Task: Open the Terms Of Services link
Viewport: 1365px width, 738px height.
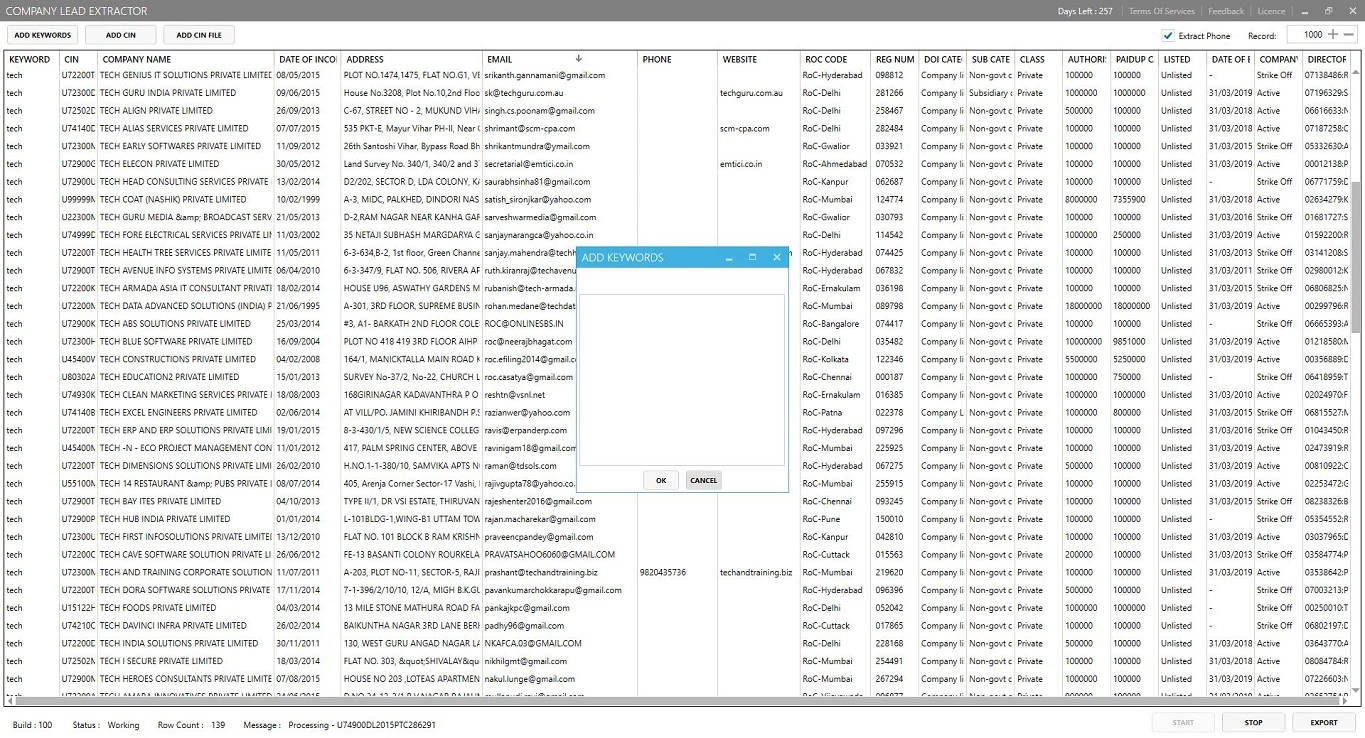Action: (x=1161, y=11)
